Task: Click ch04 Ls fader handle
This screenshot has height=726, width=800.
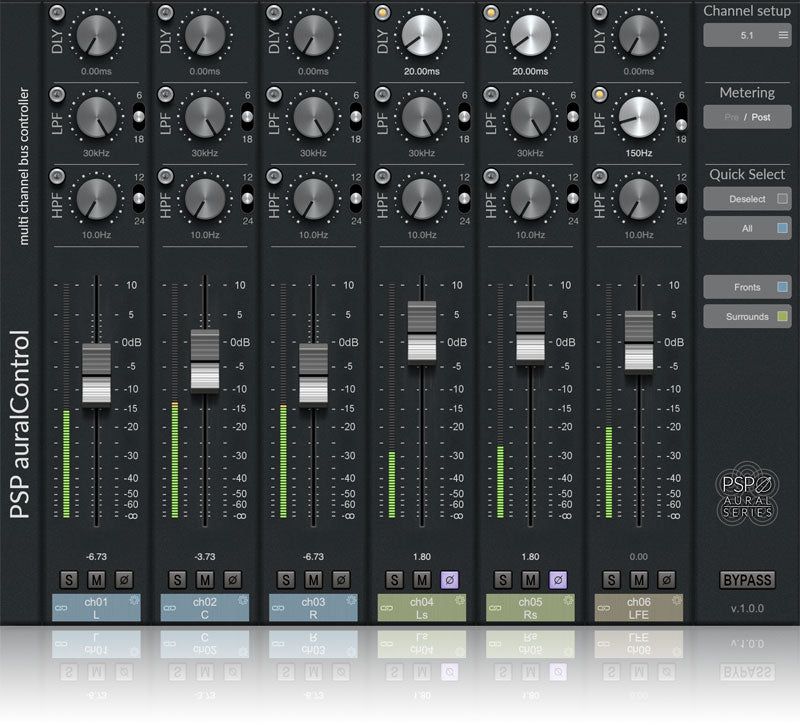Action: [422, 333]
